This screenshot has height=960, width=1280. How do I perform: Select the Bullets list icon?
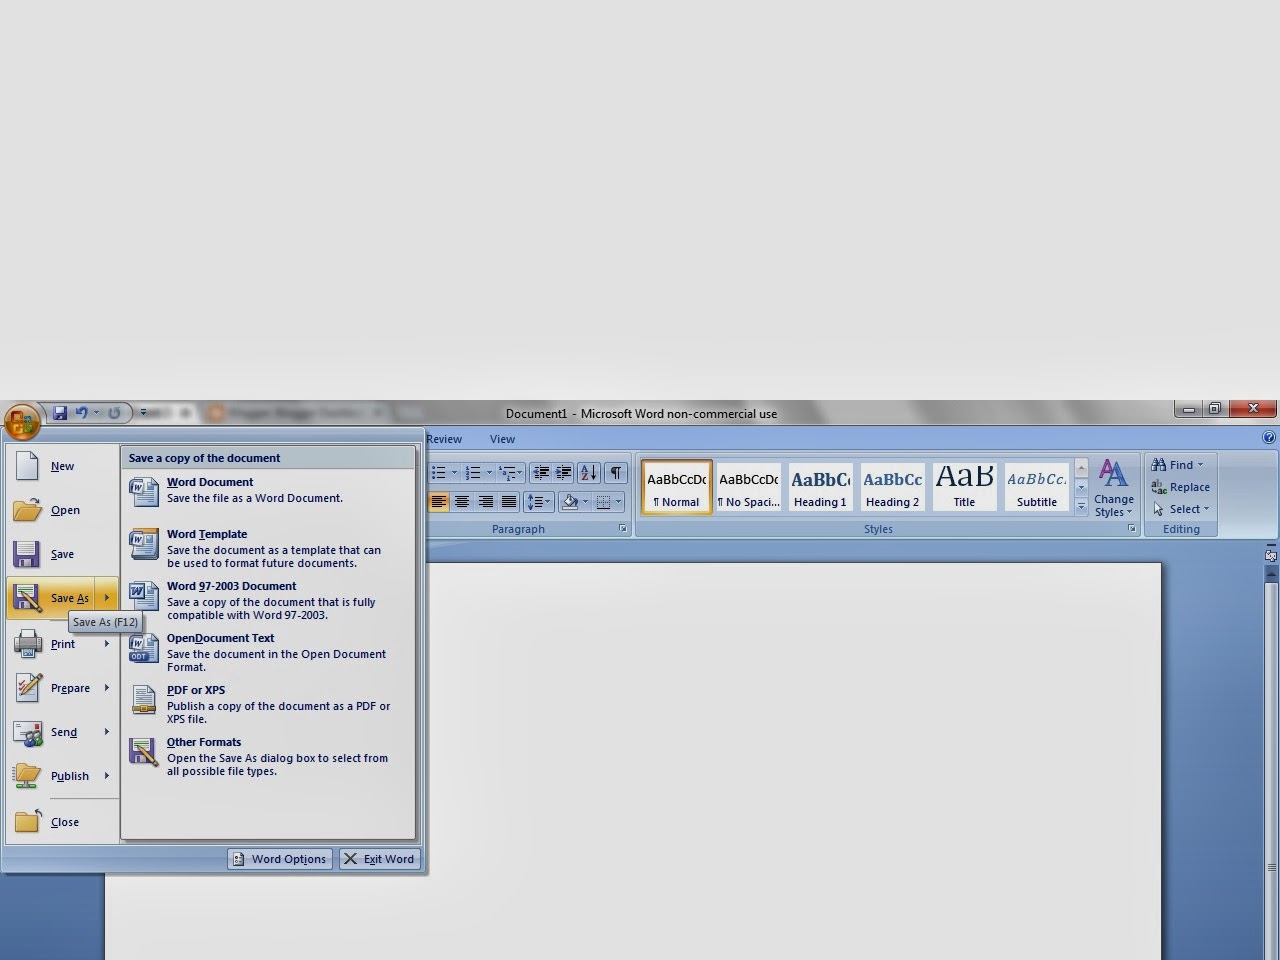click(x=438, y=472)
